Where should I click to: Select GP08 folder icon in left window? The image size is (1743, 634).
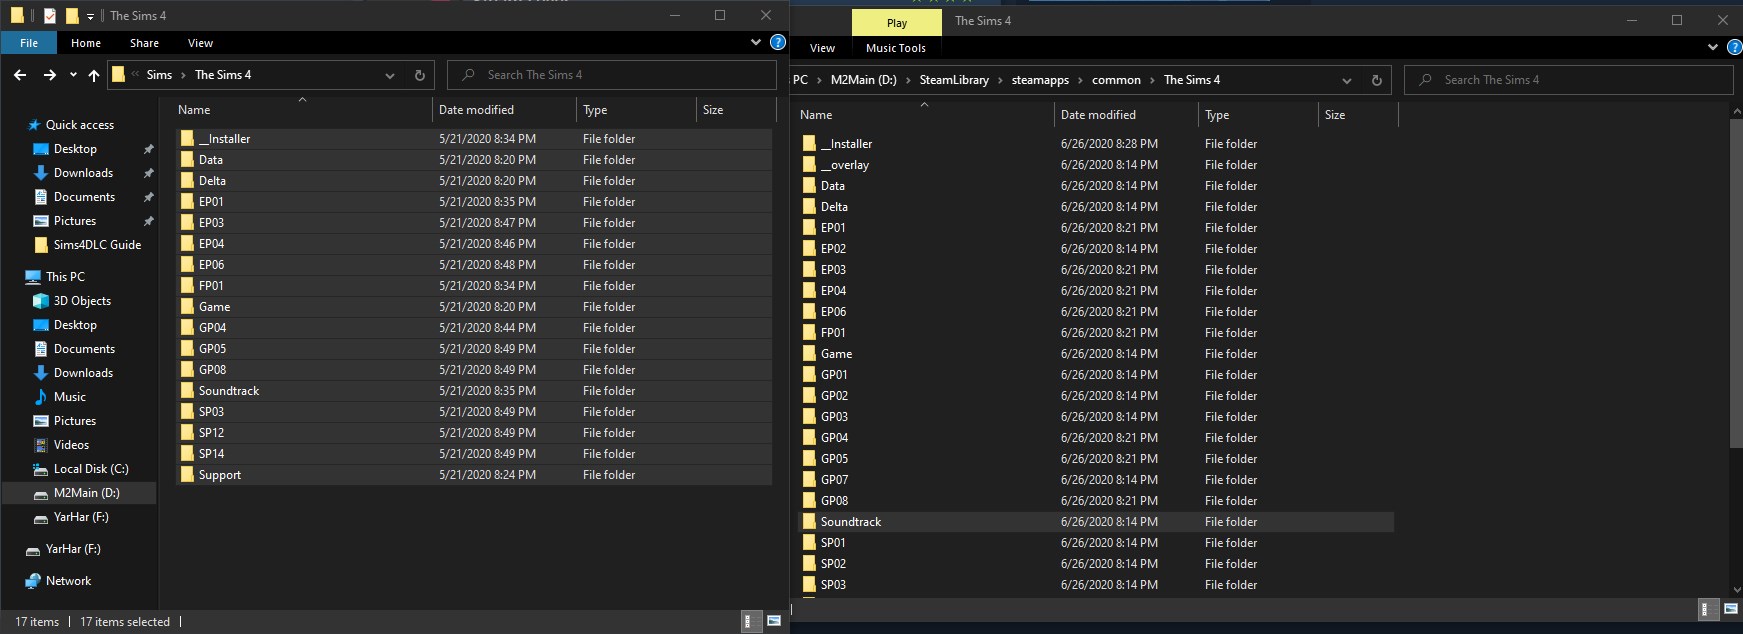coord(187,370)
